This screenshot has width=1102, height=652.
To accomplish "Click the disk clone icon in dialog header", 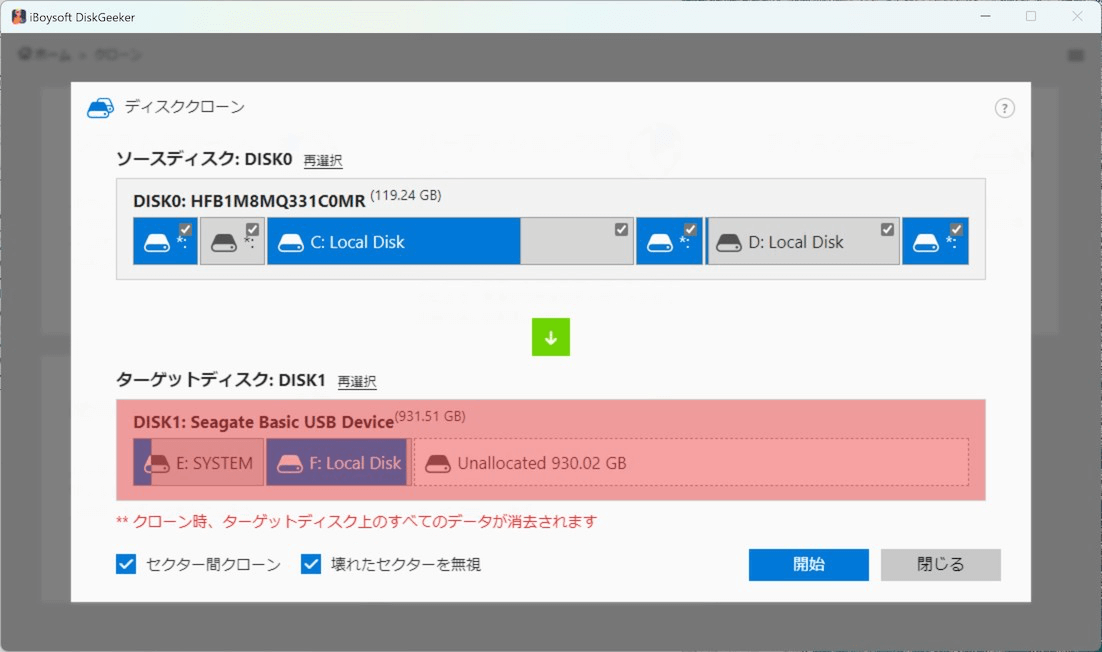I will coord(100,108).
